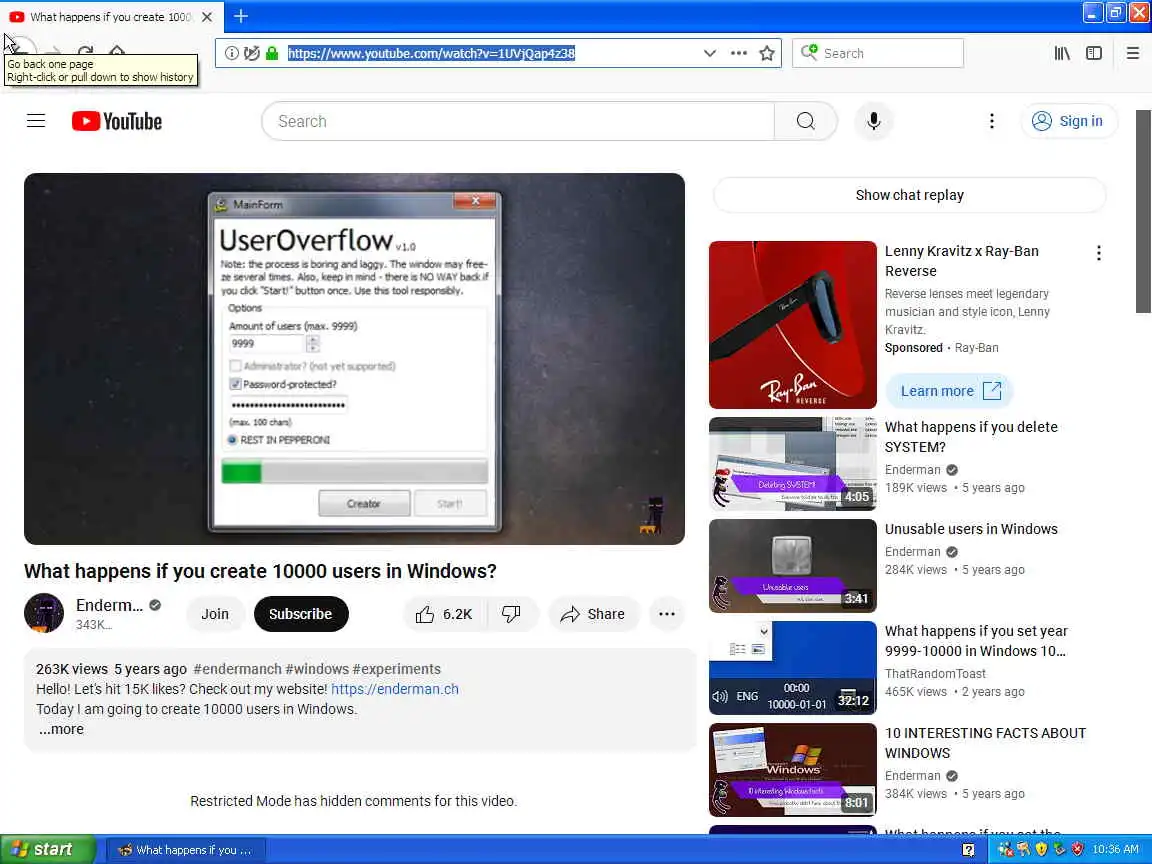Dislike the video with thumbs down
Image resolution: width=1152 pixels, height=864 pixels.
(511, 613)
